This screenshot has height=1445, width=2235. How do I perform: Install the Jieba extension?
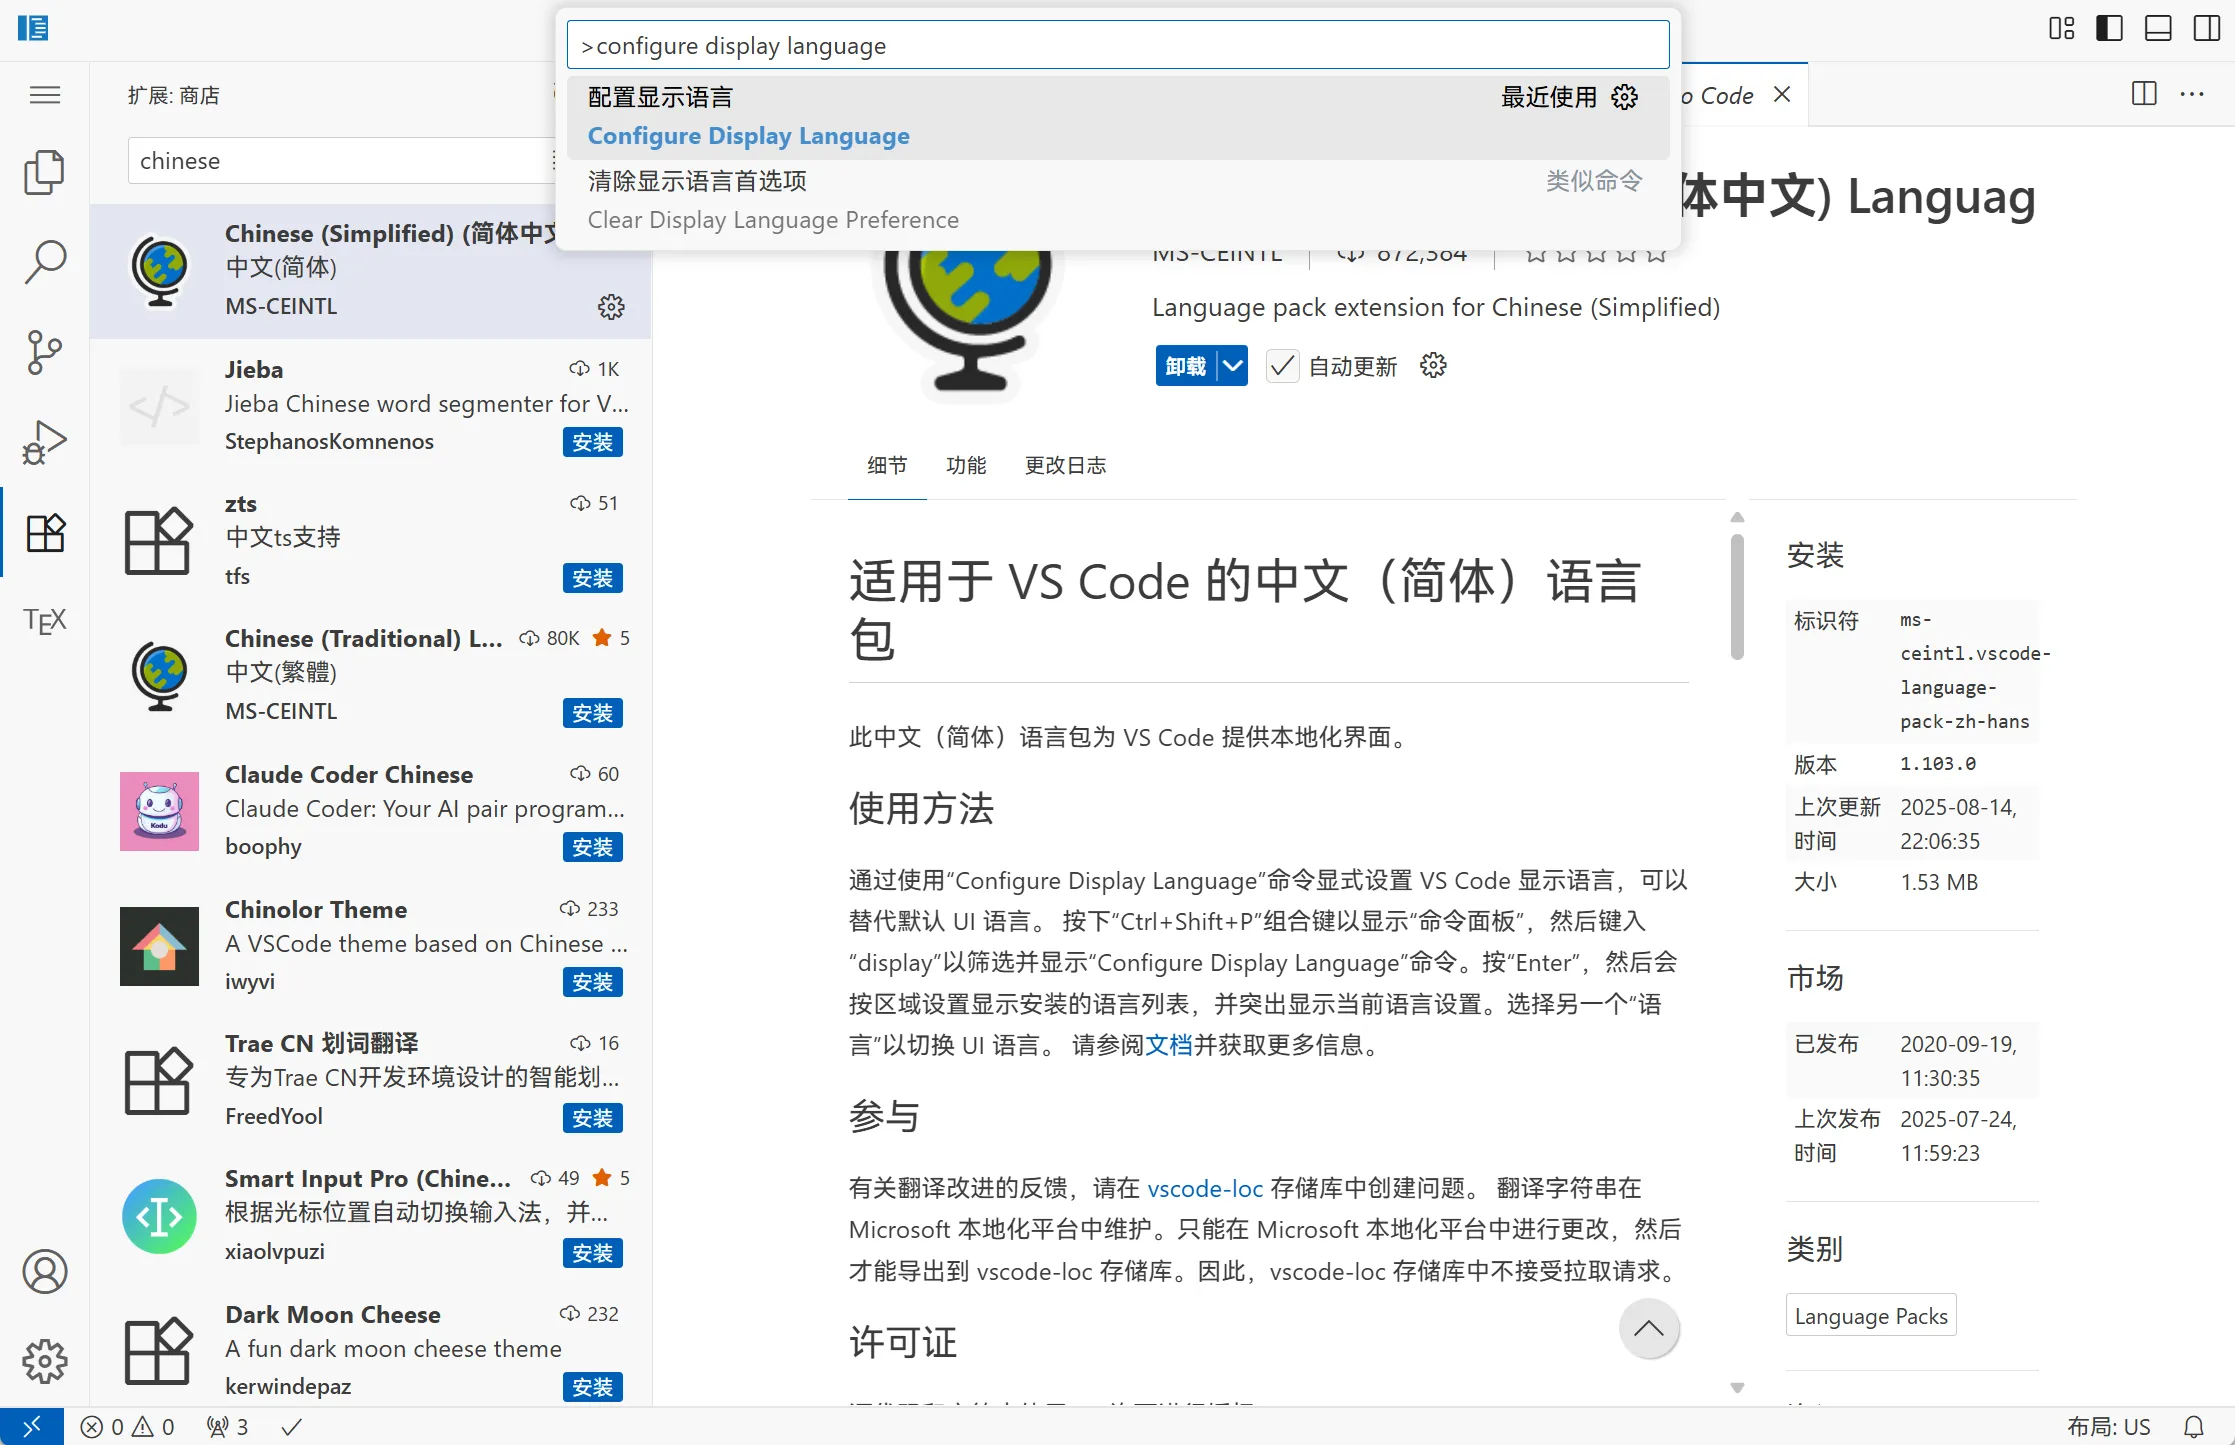click(593, 443)
